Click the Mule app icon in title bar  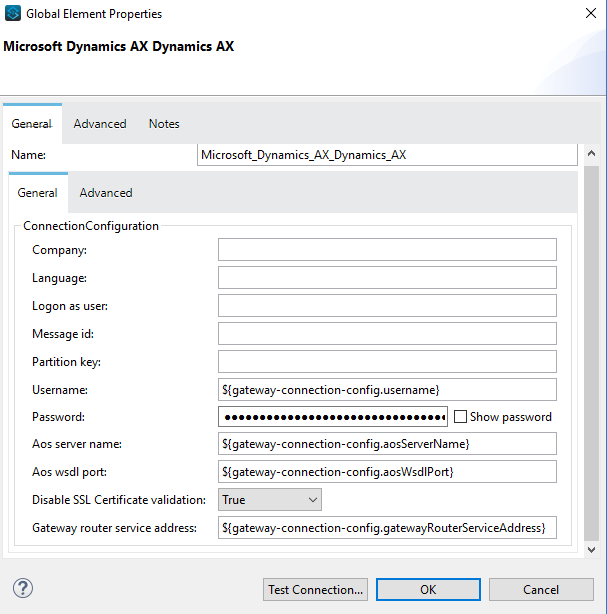point(13,14)
